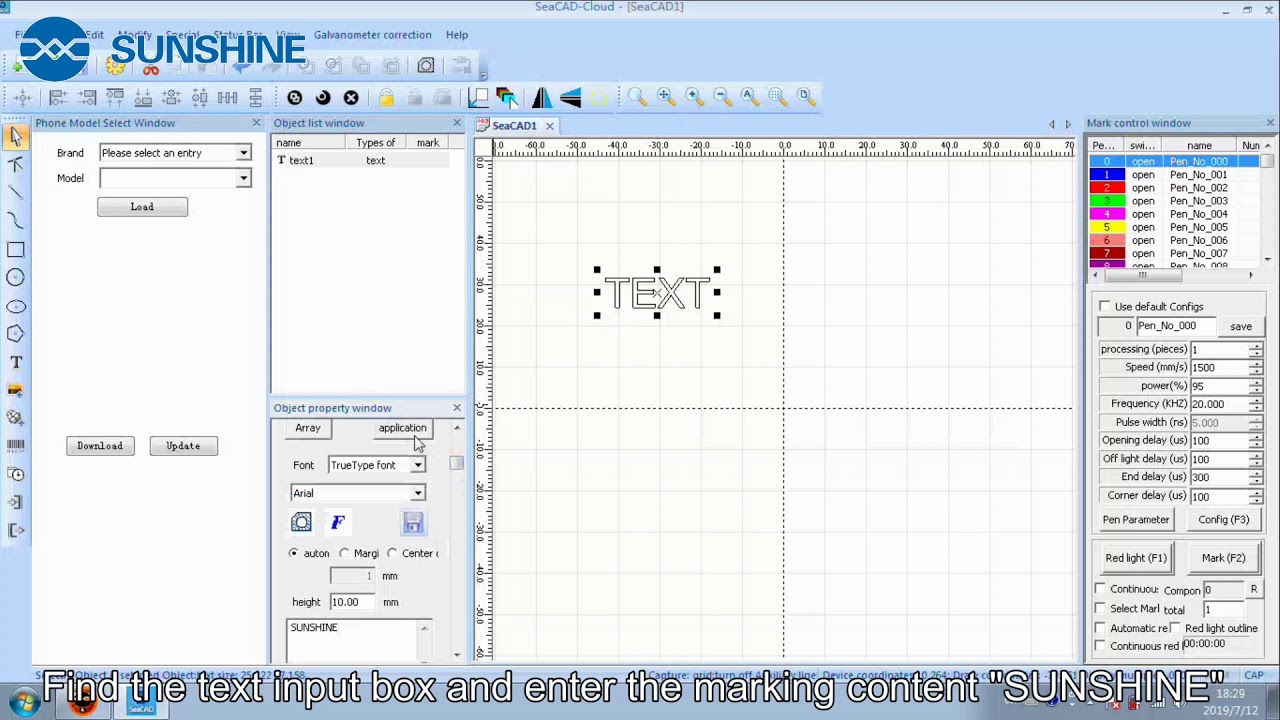Viewport: 1280px width, 720px height.
Task: Click the save disk icon in property window
Action: (x=413, y=522)
